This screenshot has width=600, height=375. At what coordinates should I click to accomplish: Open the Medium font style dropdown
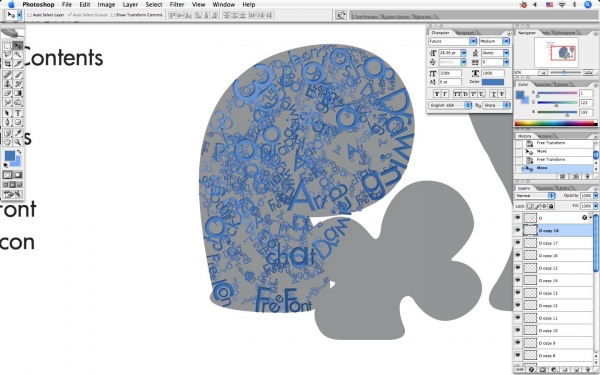[506, 41]
